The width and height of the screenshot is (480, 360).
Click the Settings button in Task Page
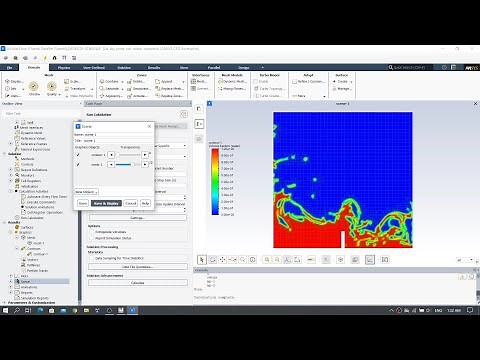(x=138, y=218)
